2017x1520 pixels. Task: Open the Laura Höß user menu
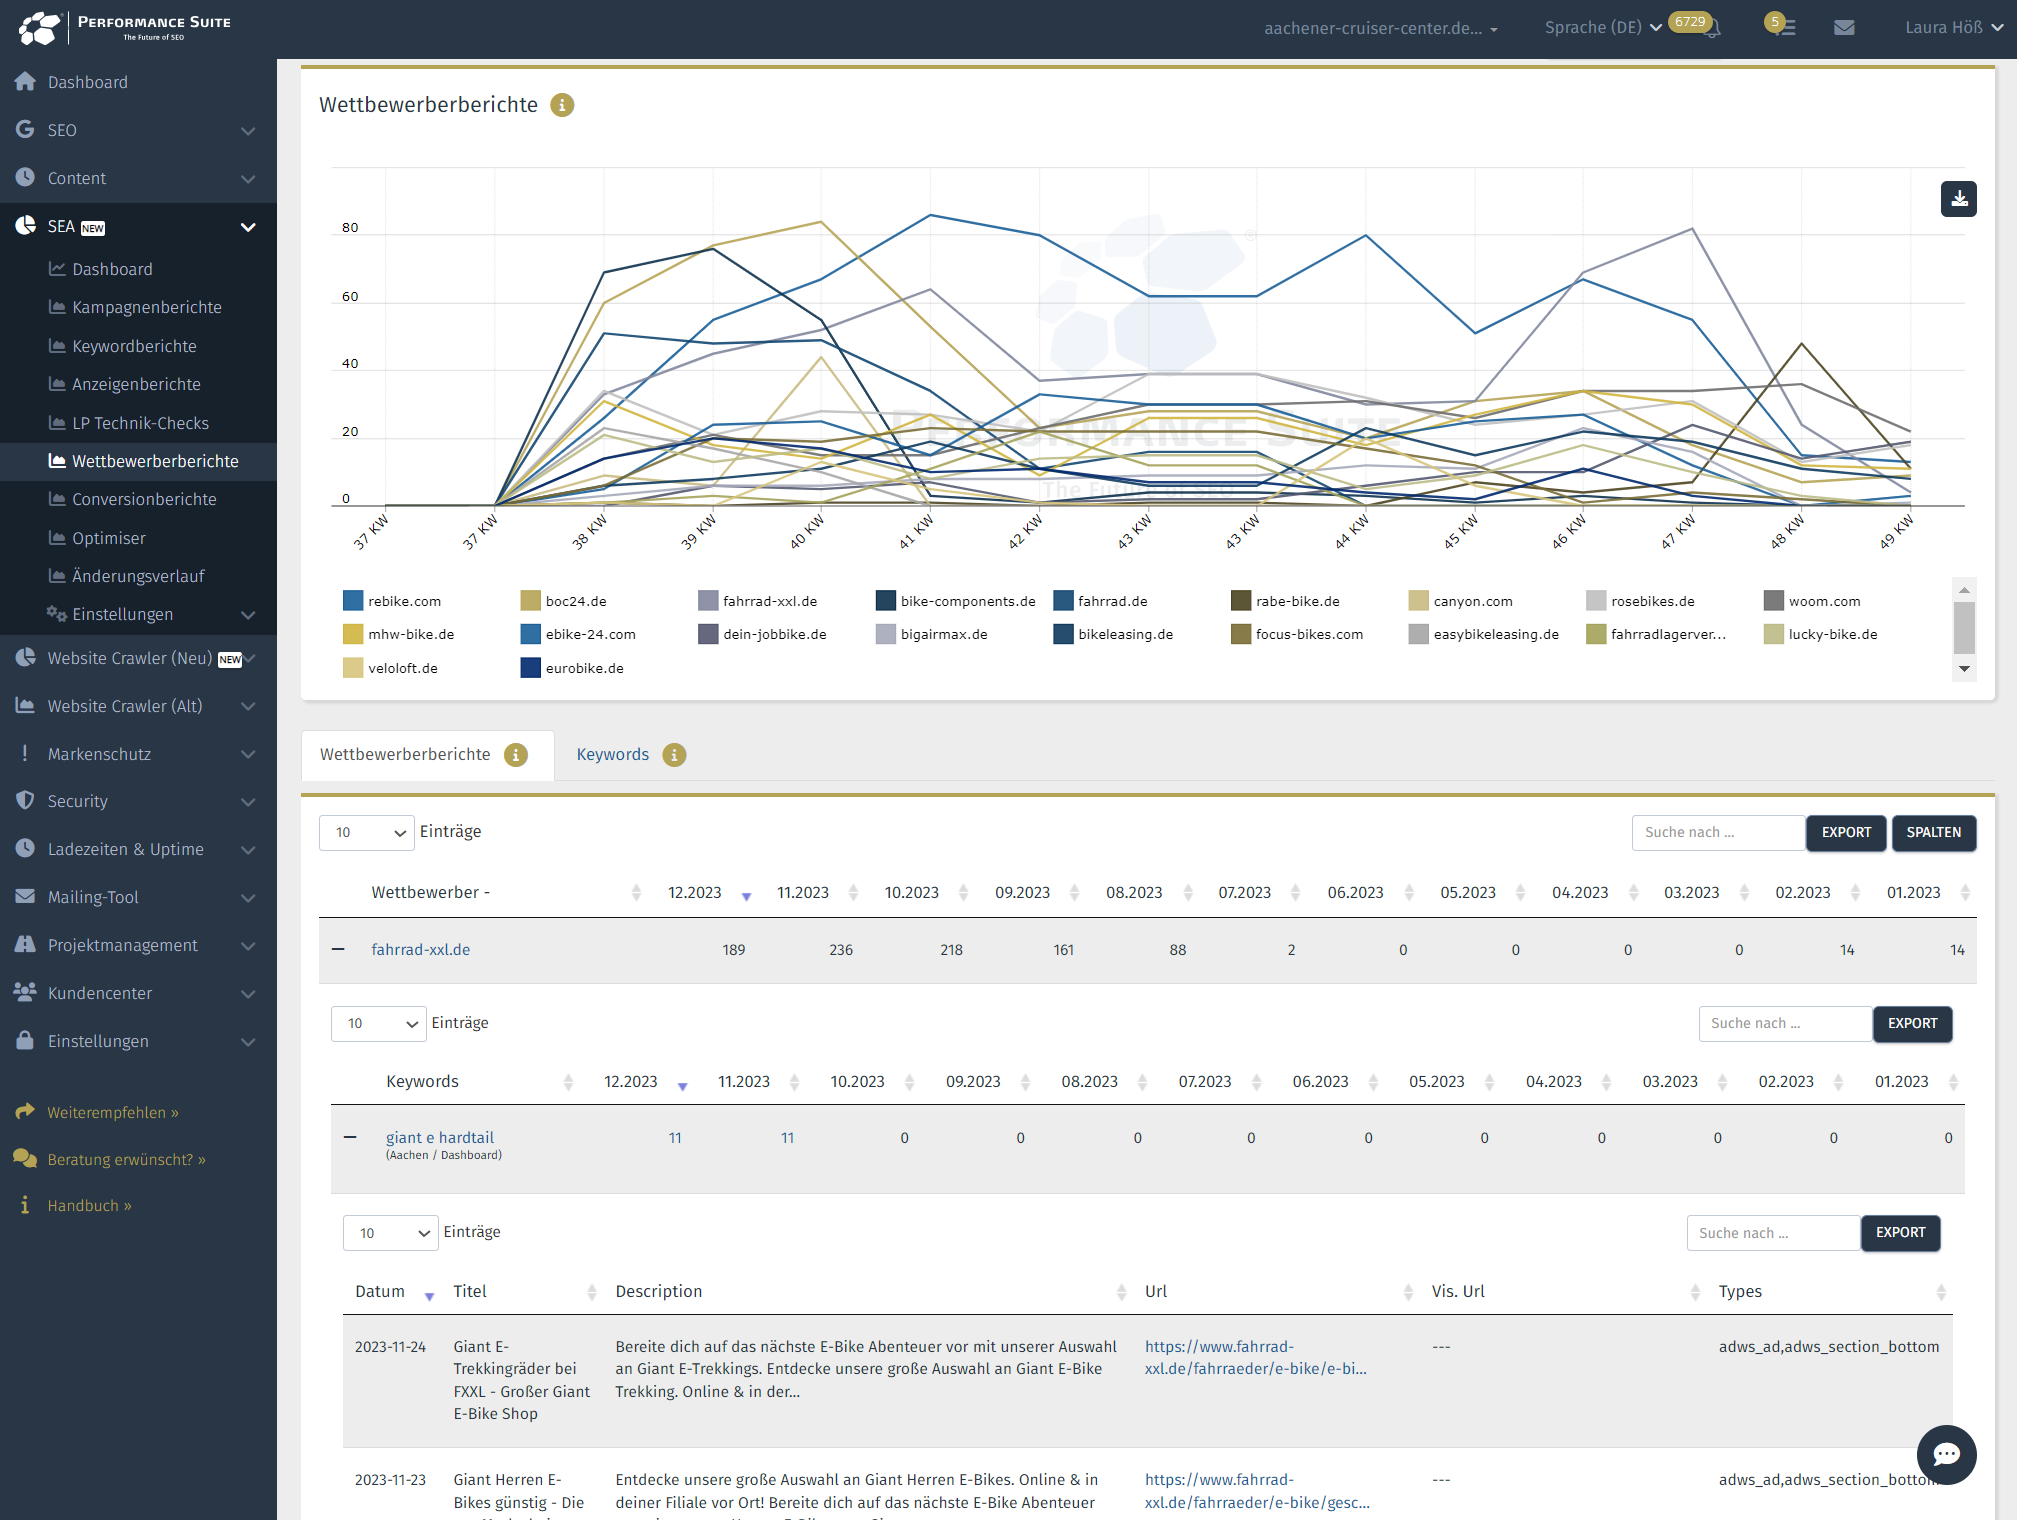pyautogui.click(x=1954, y=28)
